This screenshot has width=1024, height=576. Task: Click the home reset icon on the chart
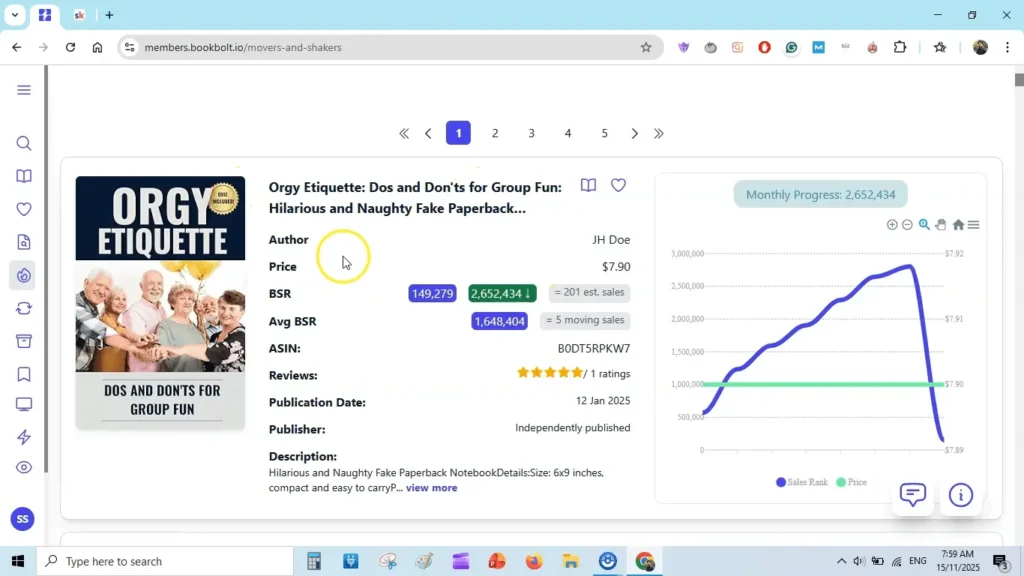[x=958, y=224]
